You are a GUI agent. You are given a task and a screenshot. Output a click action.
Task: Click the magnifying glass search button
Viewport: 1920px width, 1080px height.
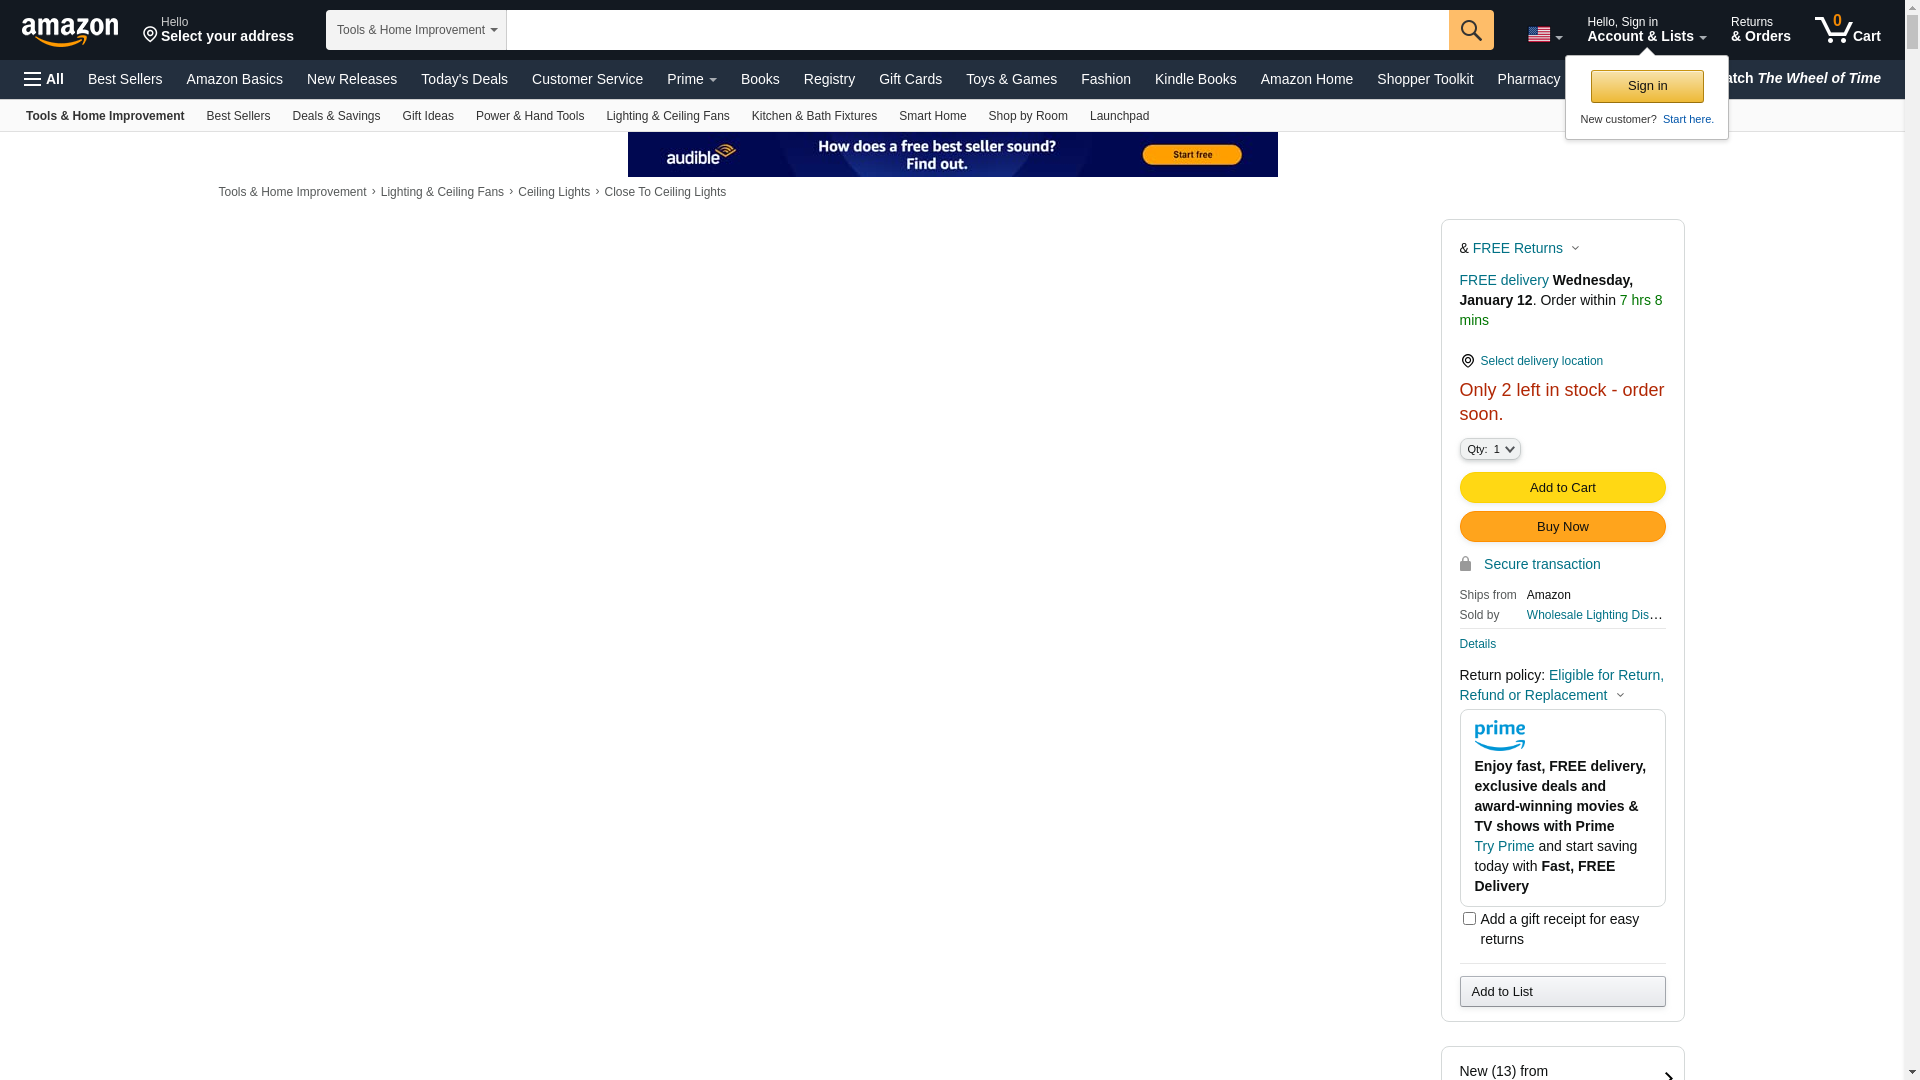click(x=1471, y=30)
